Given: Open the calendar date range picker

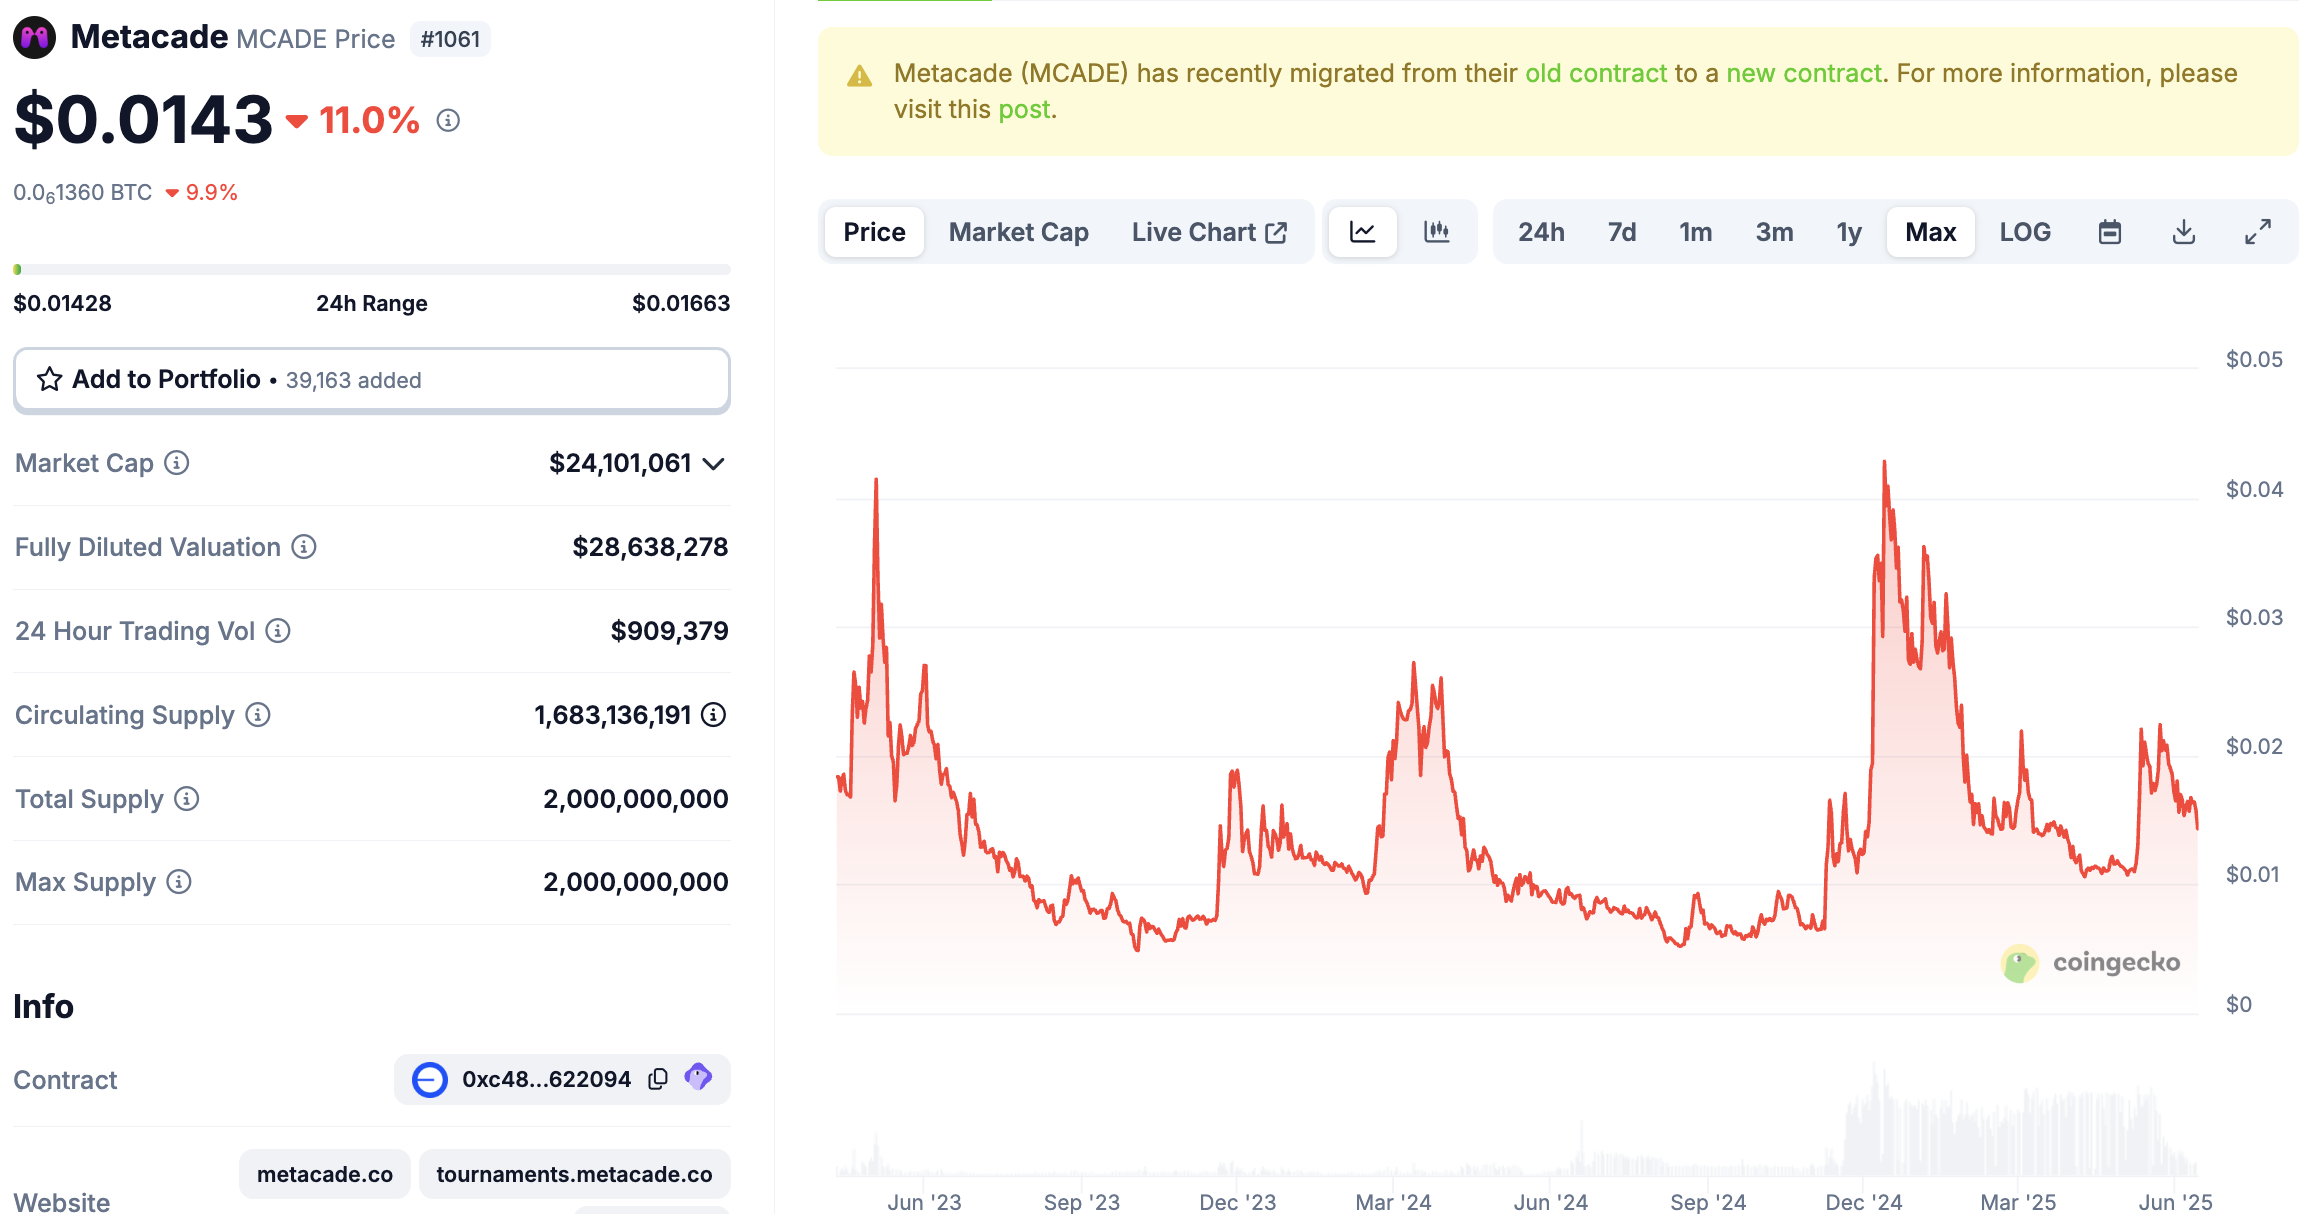Looking at the screenshot, I should tap(2109, 232).
